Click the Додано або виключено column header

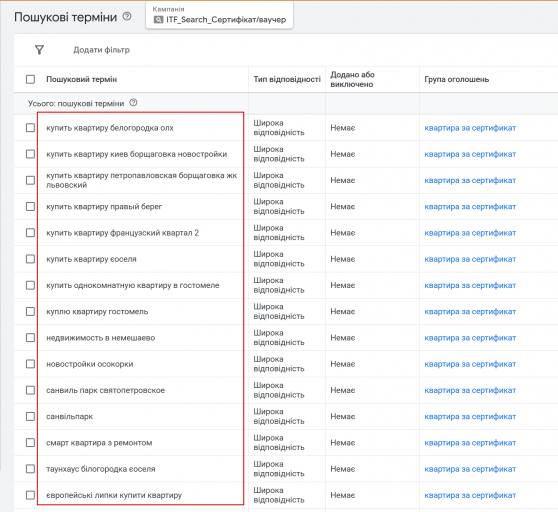(x=352, y=79)
